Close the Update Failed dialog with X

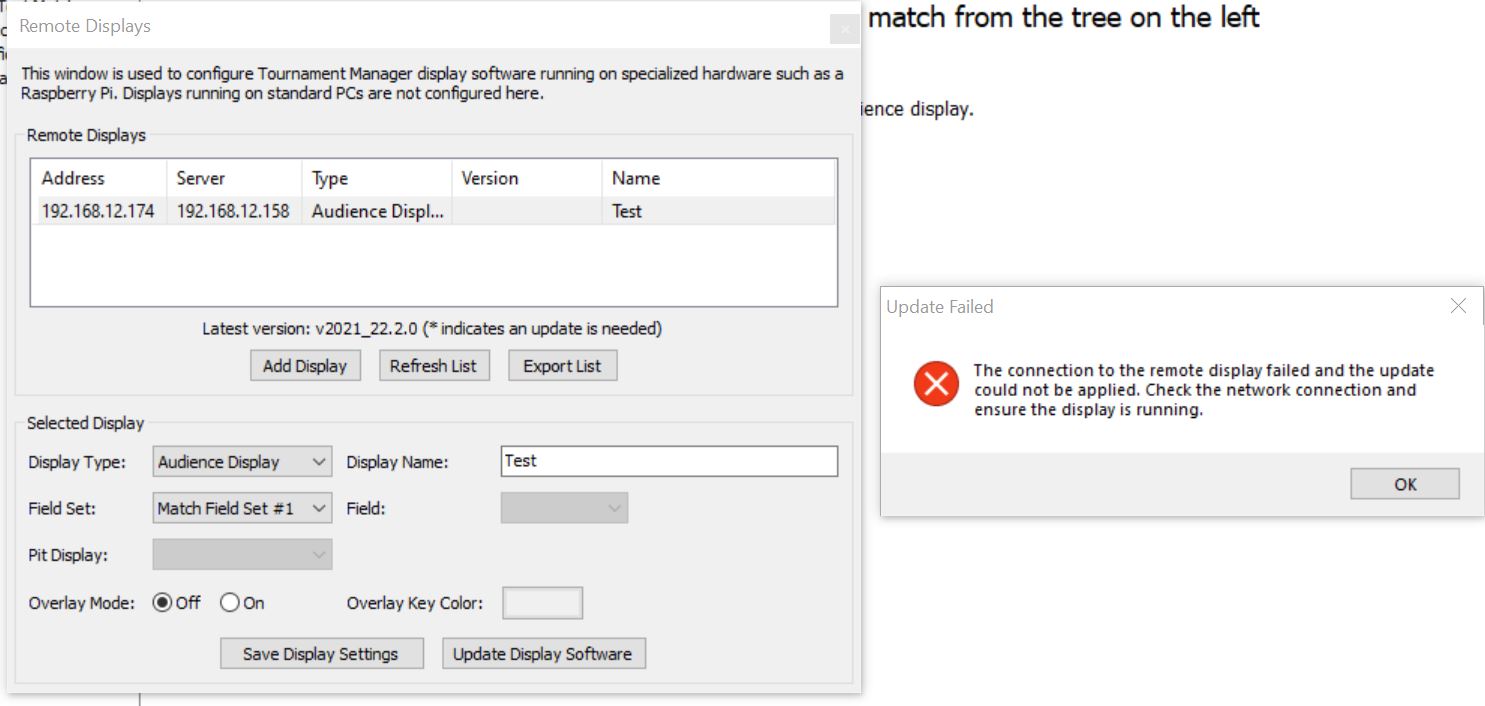(x=1458, y=307)
